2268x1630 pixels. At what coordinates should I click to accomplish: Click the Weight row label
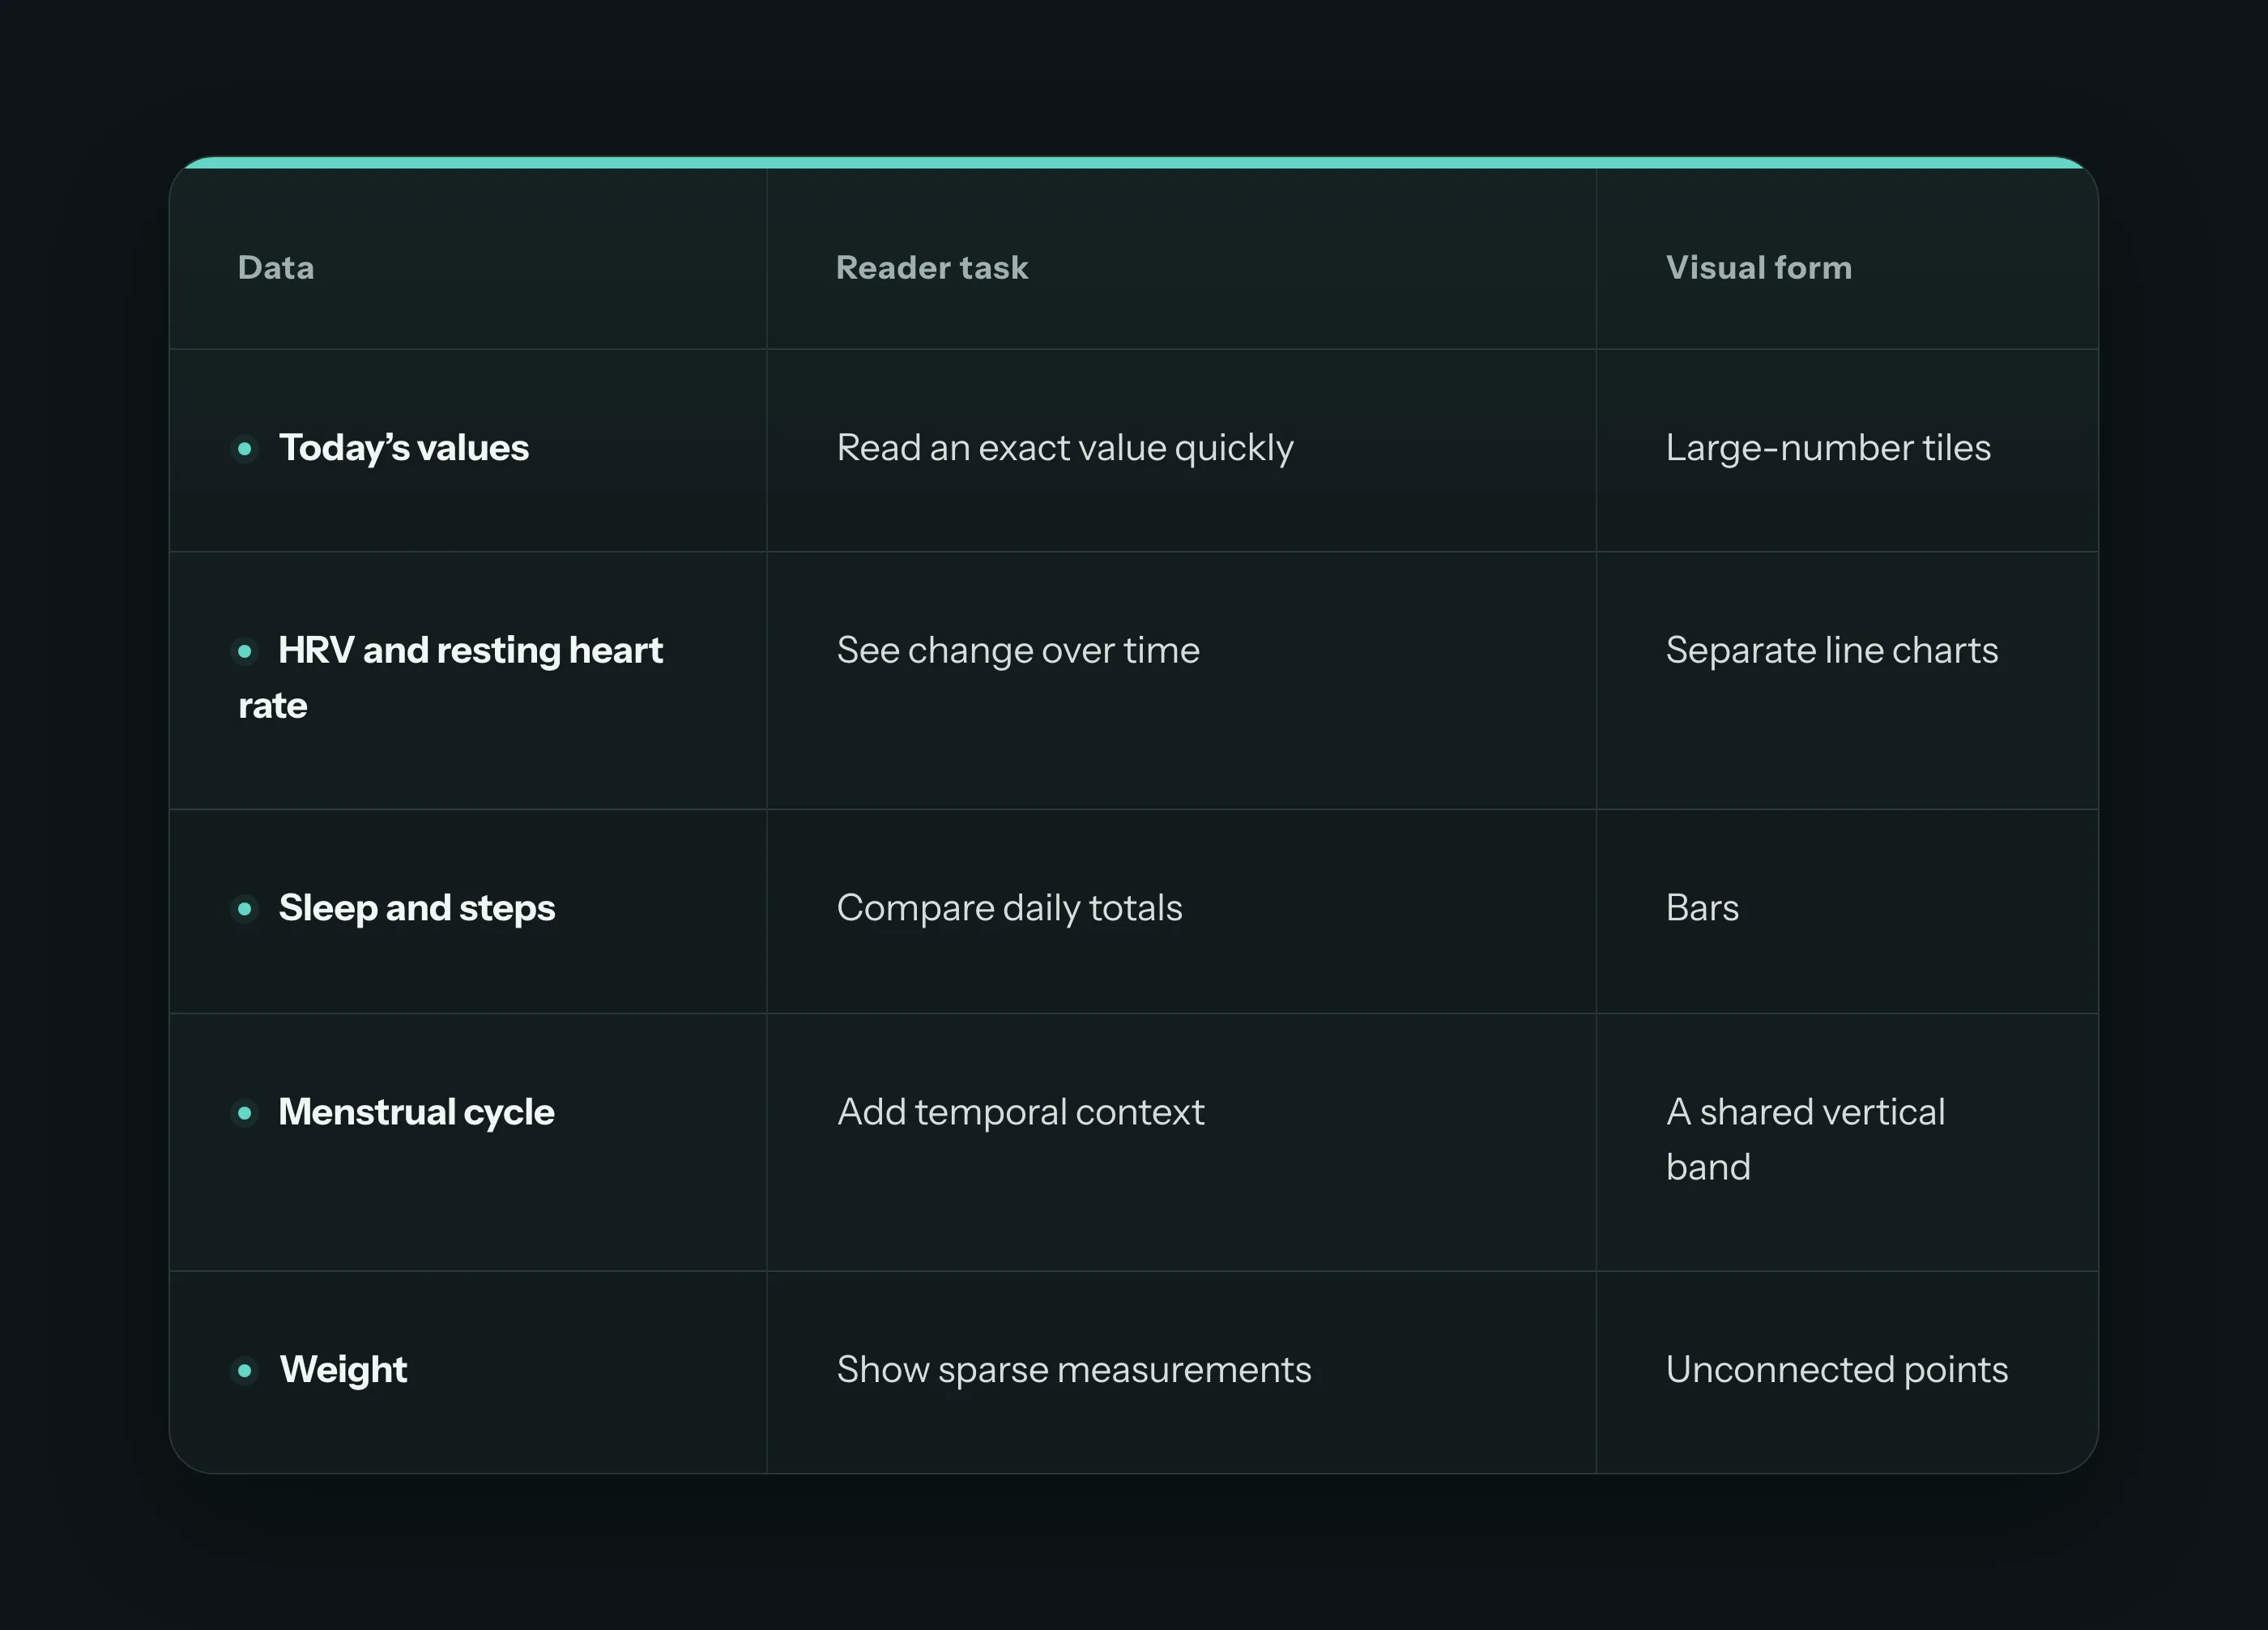point(343,1369)
